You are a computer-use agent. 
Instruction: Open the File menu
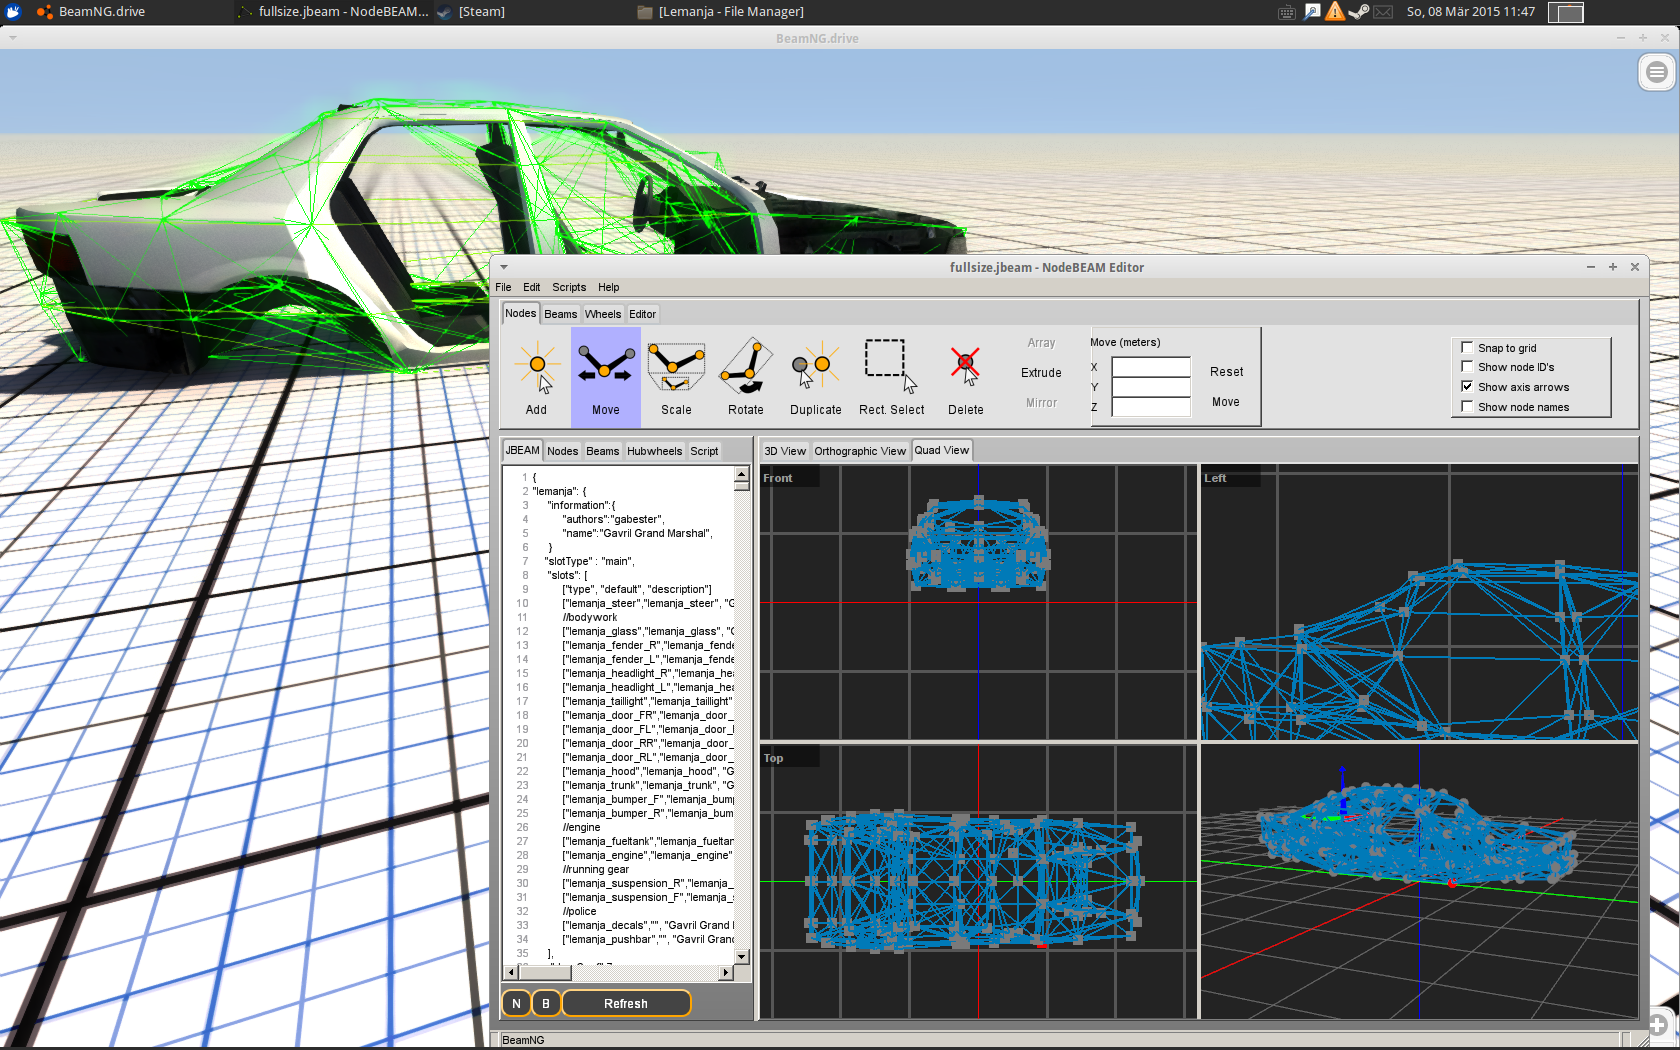(503, 287)
